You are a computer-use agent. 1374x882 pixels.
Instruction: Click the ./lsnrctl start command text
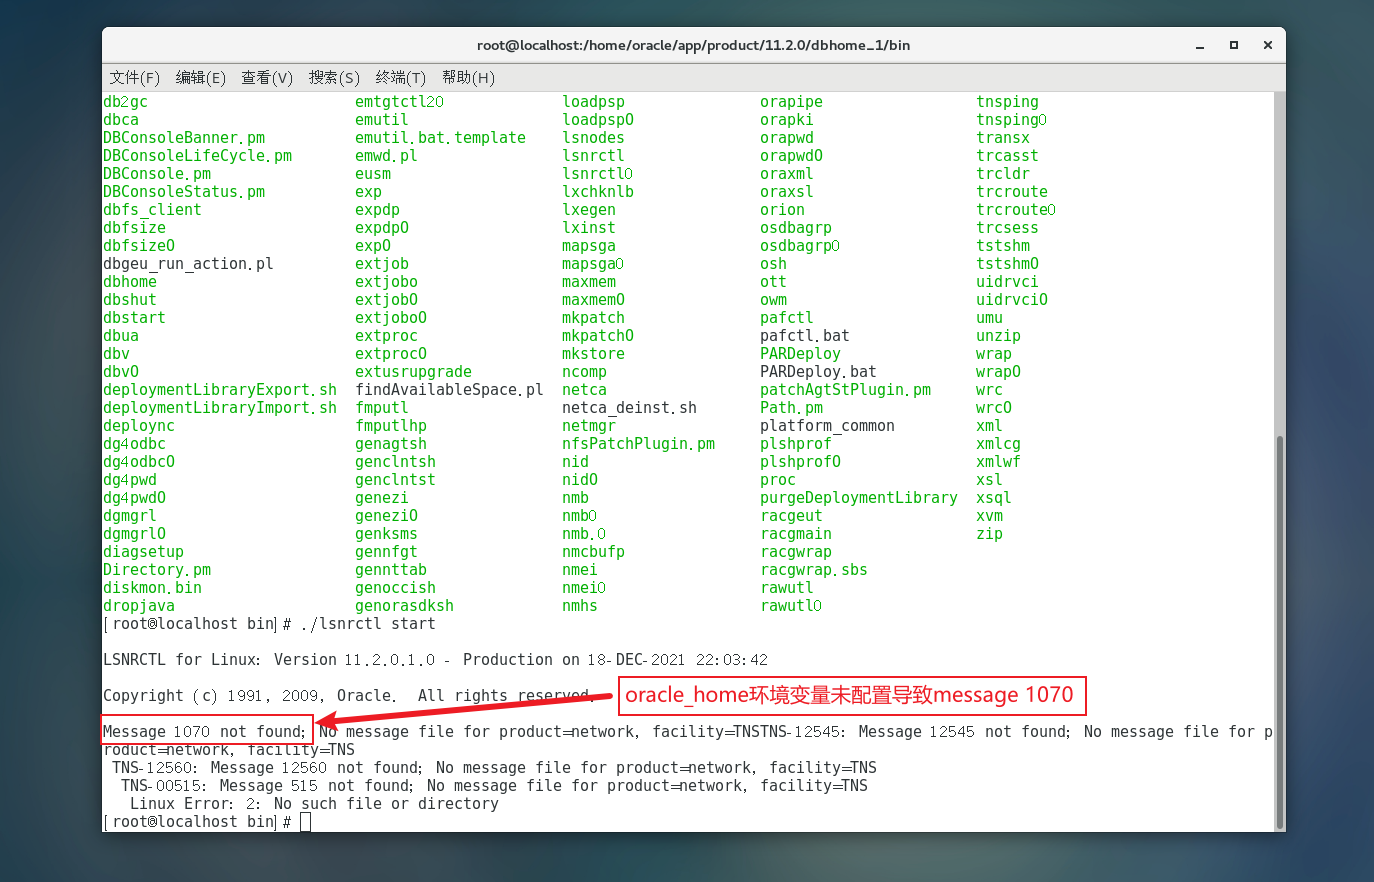tap(368, 624)
